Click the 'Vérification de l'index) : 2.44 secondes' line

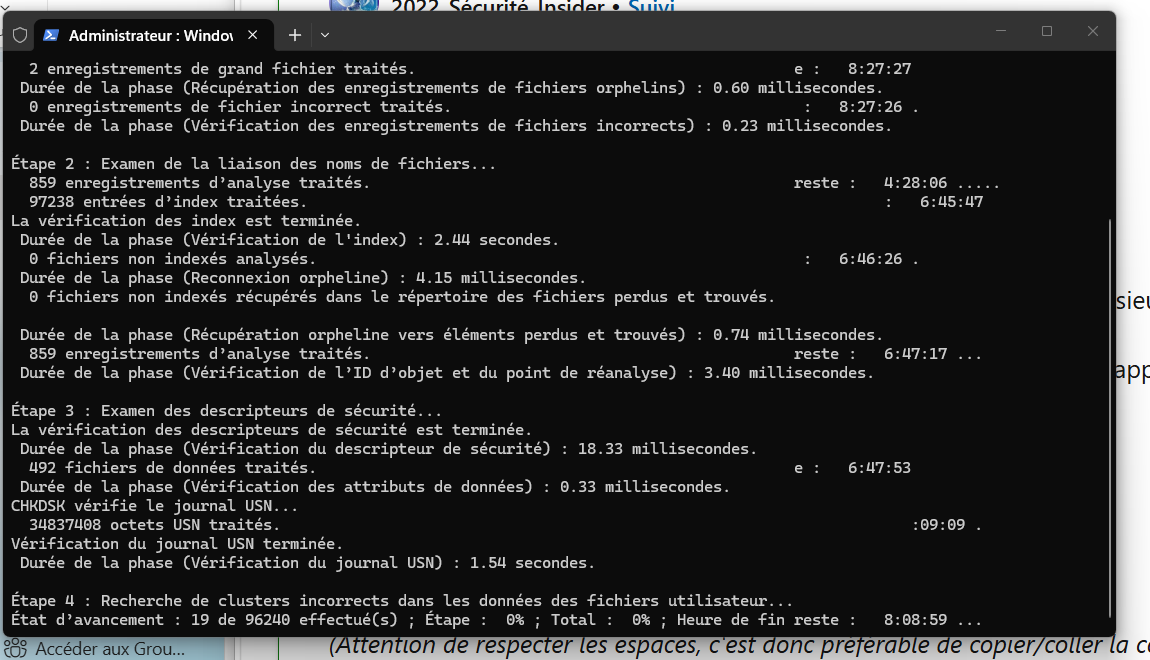coord(289,240)
